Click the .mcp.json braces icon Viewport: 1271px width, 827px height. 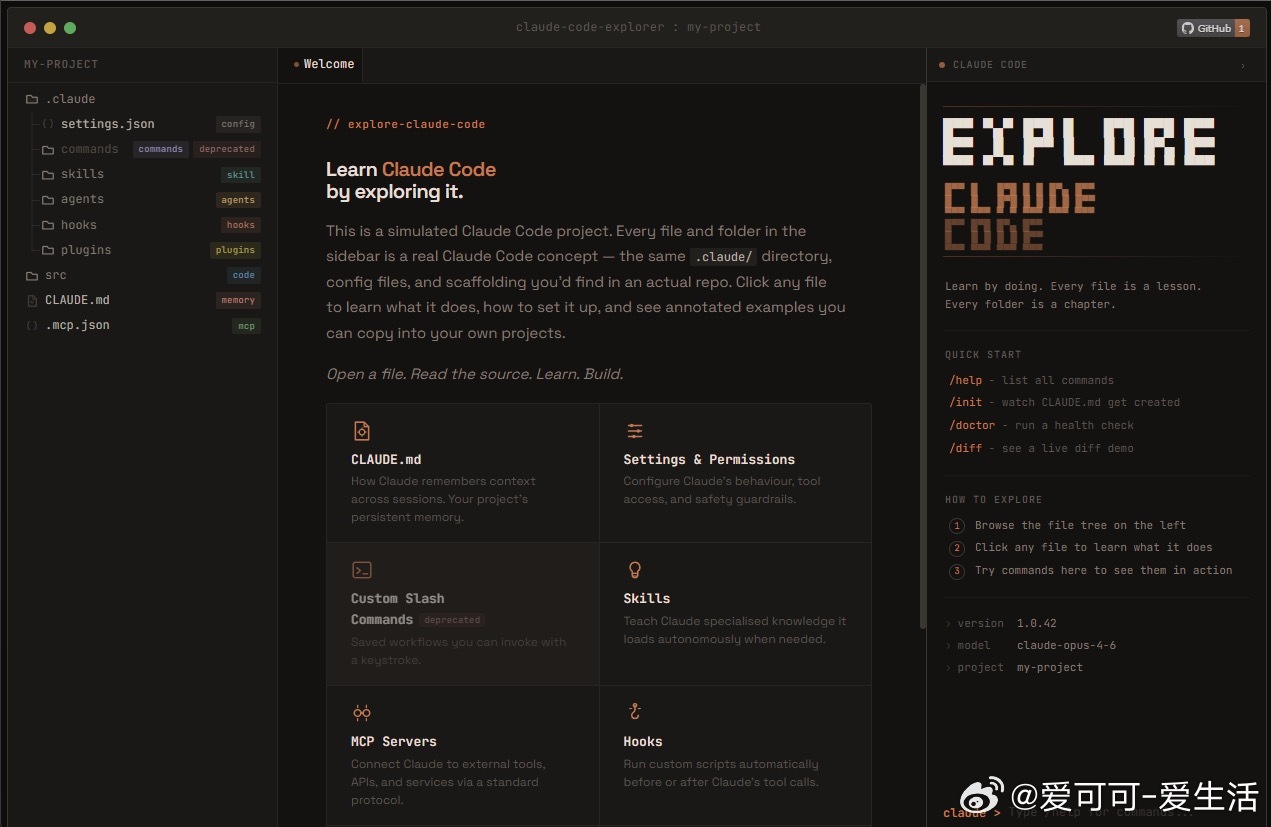[x=32, y=325]
